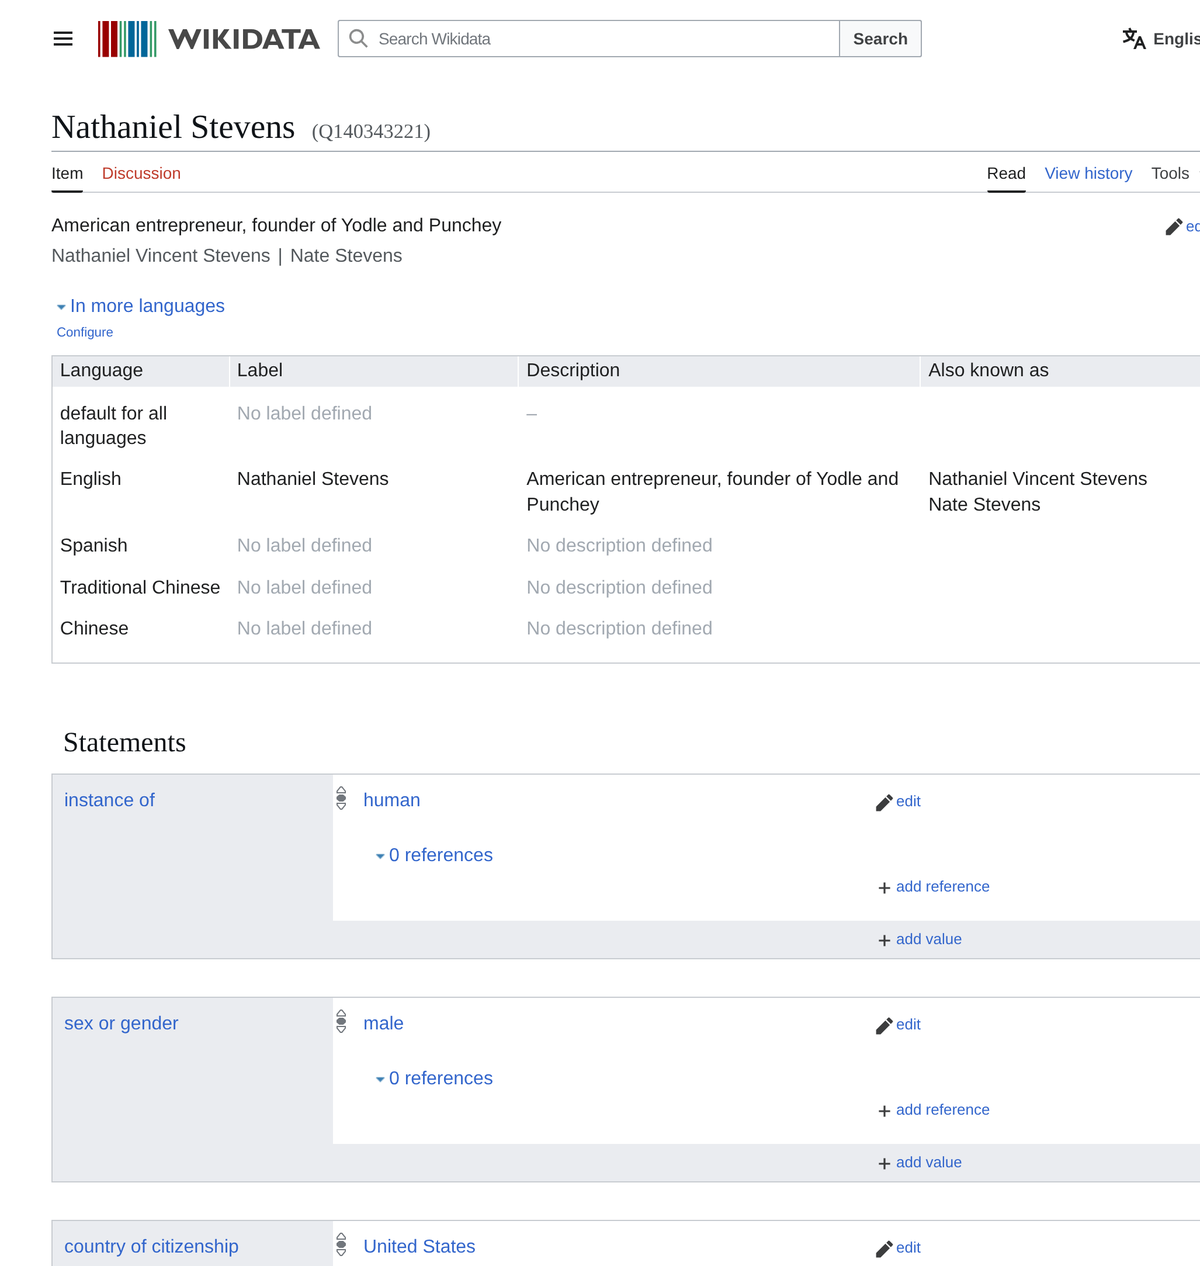
Task: Click edit link for United States statement
Action: 908,1247
